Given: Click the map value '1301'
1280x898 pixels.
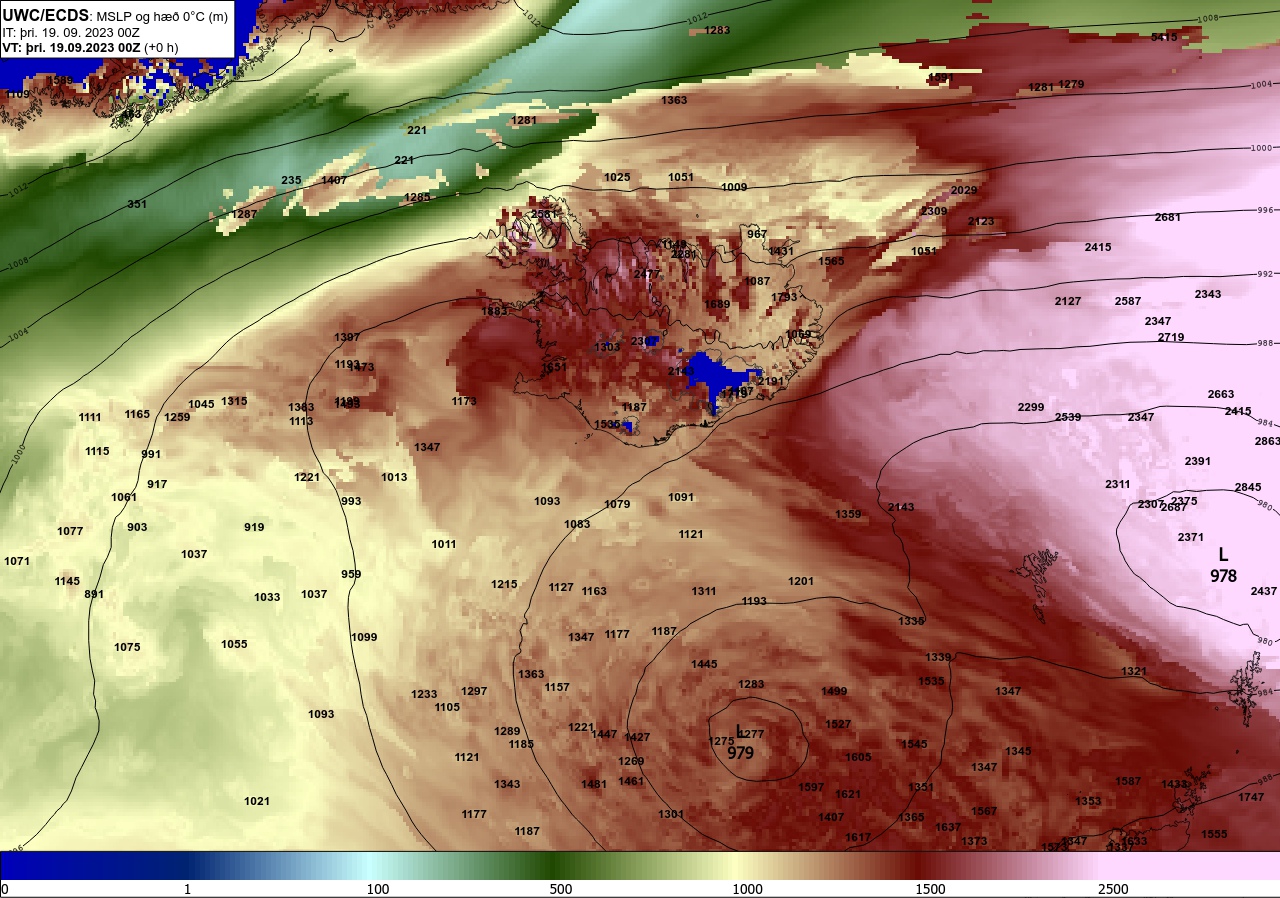Looking at the screenshot, I should [x=671, y=814].
